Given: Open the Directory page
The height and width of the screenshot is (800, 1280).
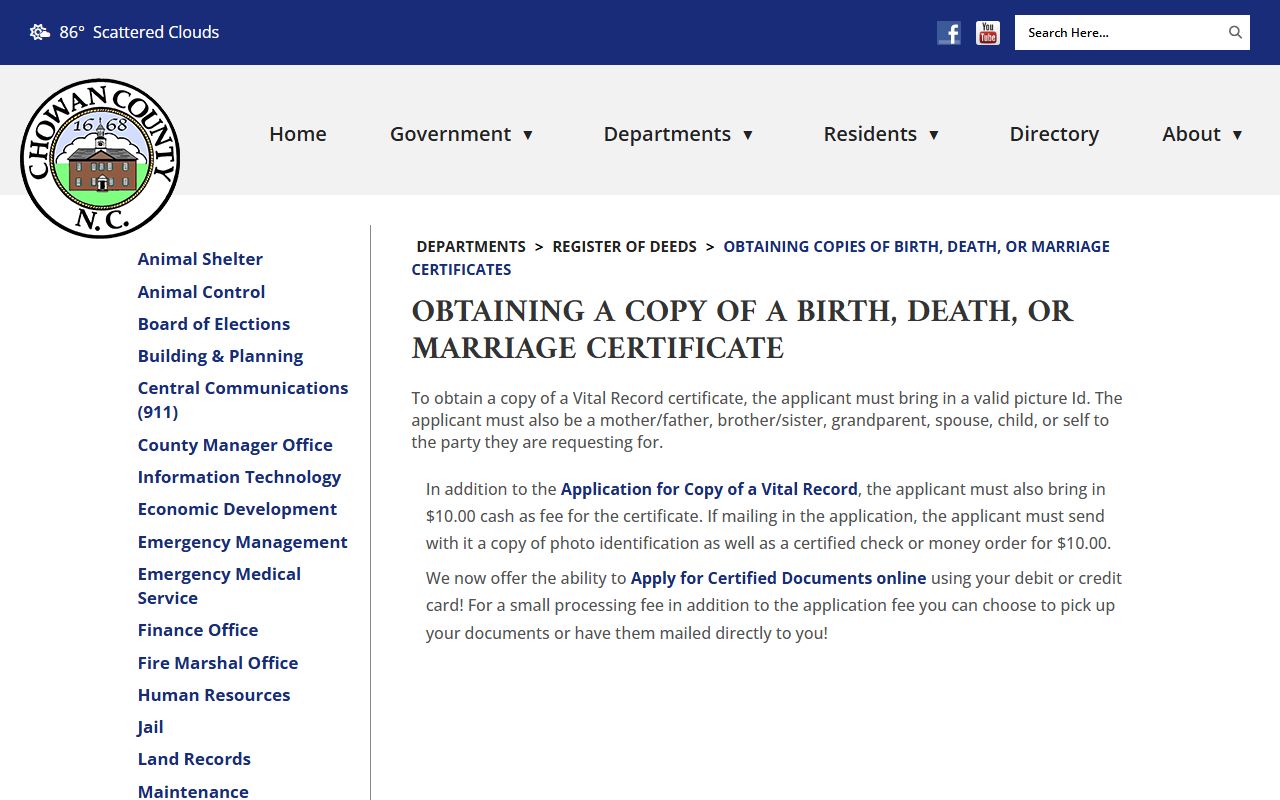Looking at the screenshot, I should pyautogui.click(x=1054, y=134).
